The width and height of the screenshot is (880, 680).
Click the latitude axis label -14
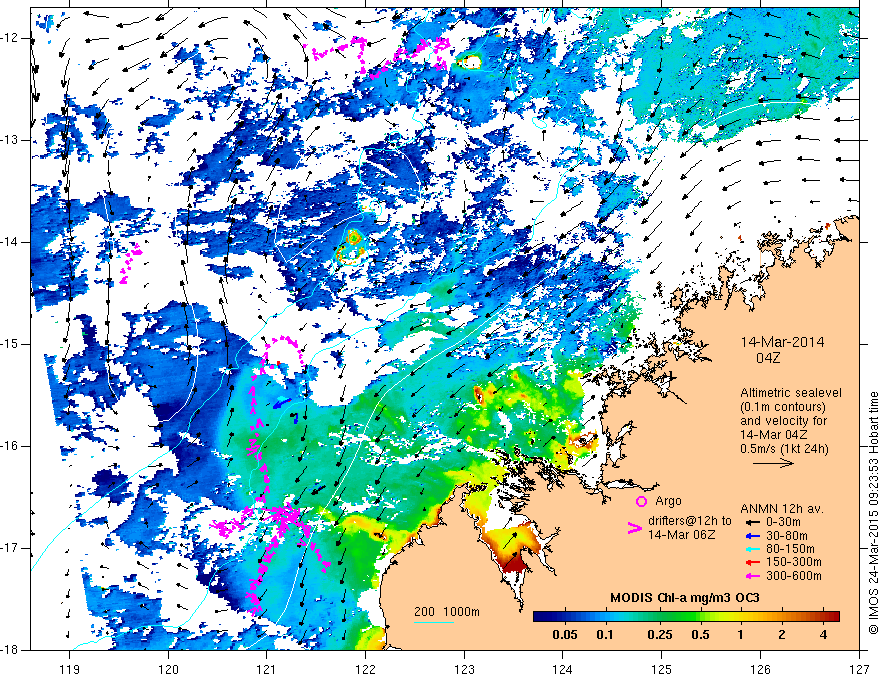point(10,242)
